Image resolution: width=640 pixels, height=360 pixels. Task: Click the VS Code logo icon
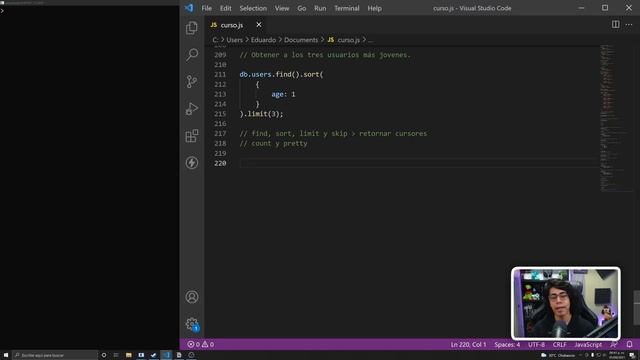pyautogui.click(x=189, y=8)
